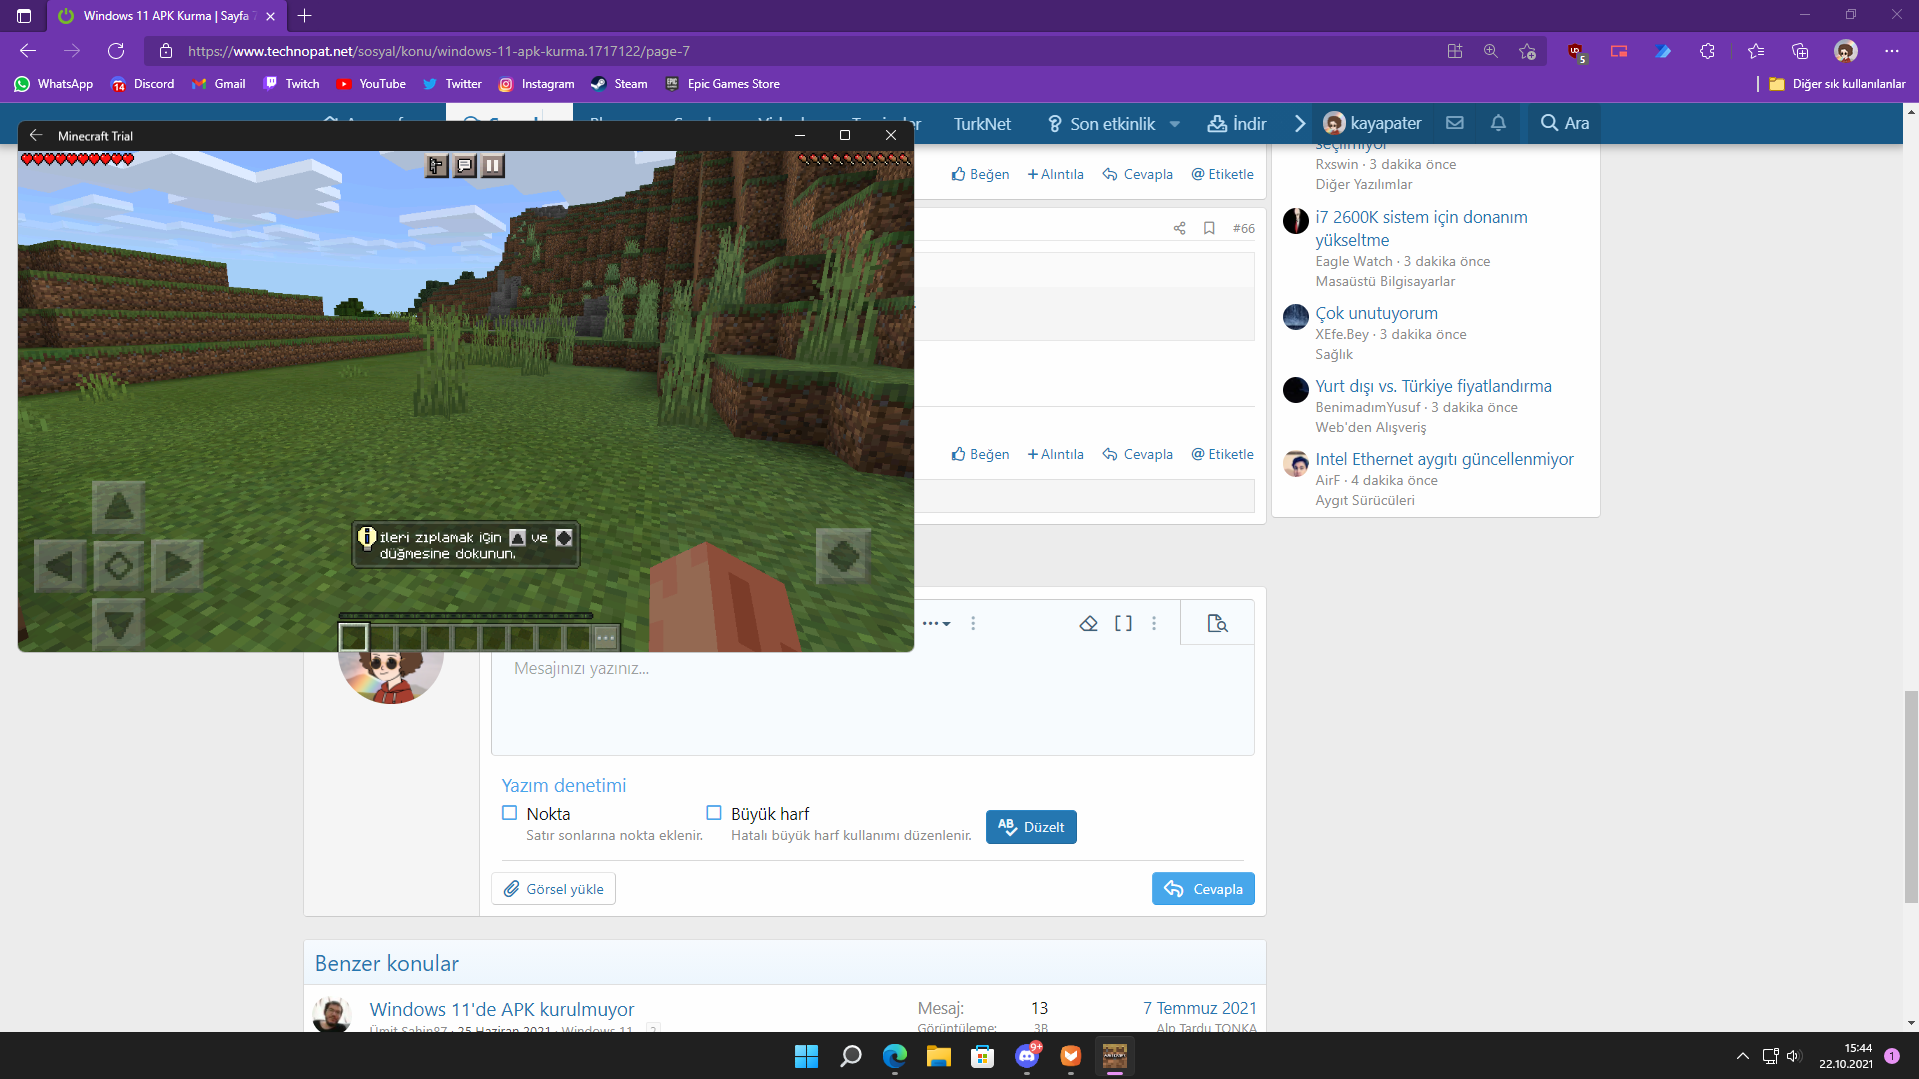Open the 'Diğer sık kullanılanlar' favorites folder
The height and width of the screenshot is (1079, 1919).
(1837, 84)
